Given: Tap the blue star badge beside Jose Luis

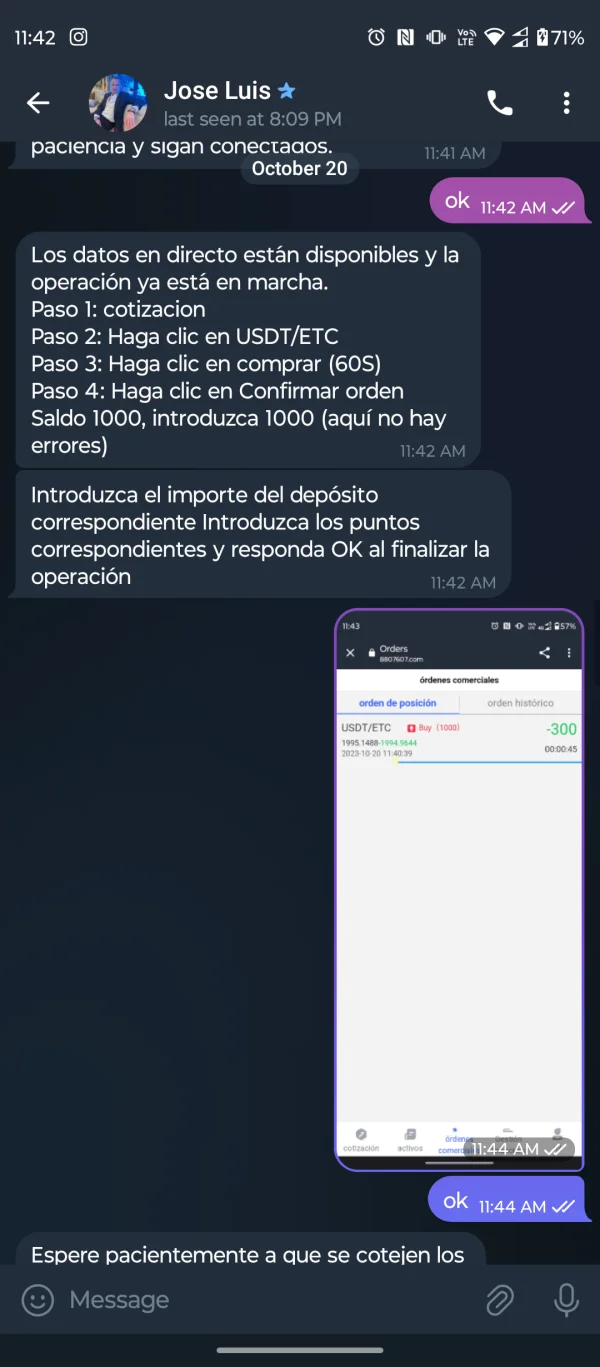Looking at the screenshot, I should coord(287,91).
